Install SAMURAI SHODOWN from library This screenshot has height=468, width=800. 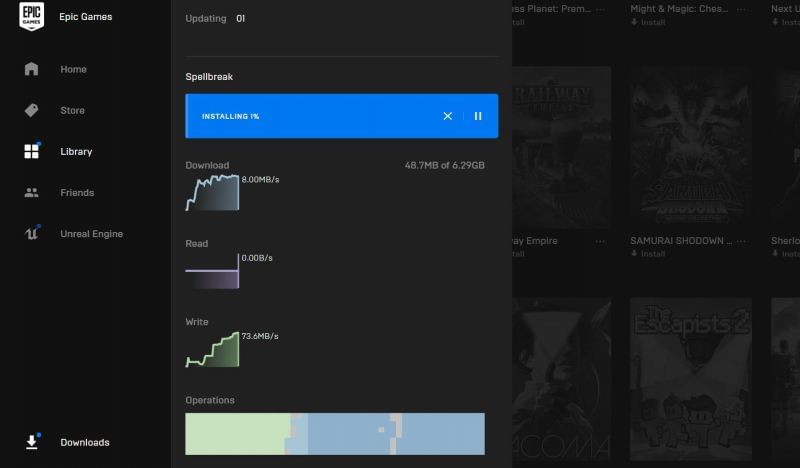tap(648, 254)
